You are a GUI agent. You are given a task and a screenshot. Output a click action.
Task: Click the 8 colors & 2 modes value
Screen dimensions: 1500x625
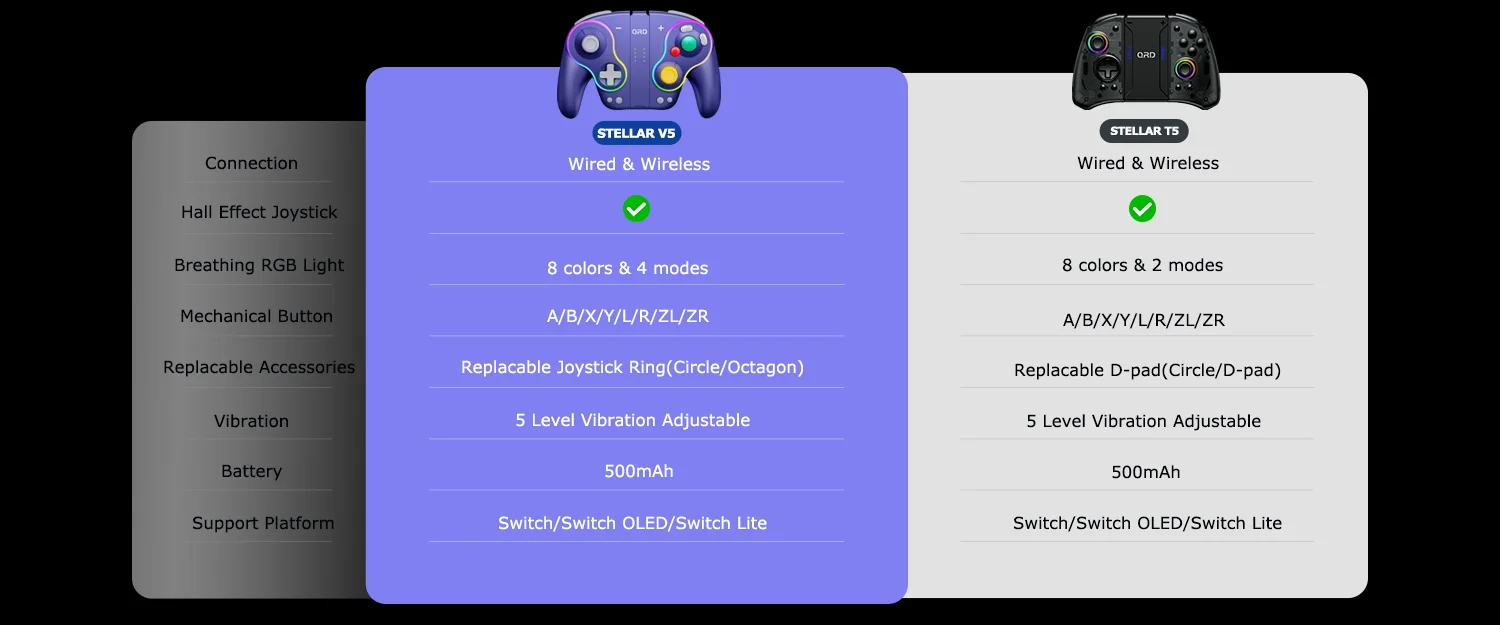[x=1142, y=265]
